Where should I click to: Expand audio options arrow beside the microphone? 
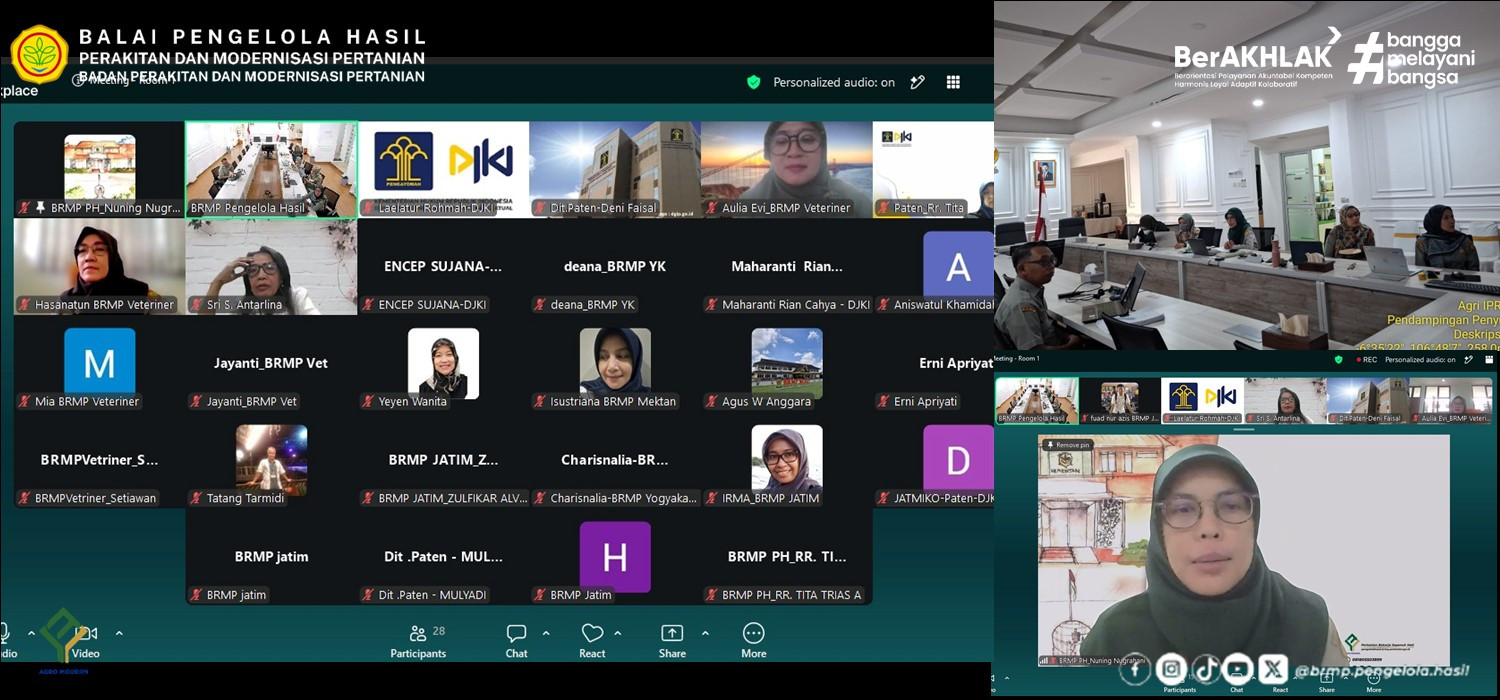coord(31,633)
